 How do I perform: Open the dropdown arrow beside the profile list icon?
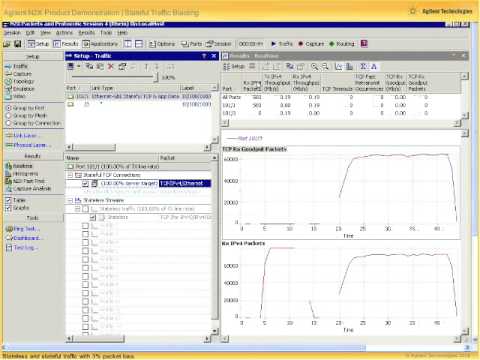(x=79, y=66)
